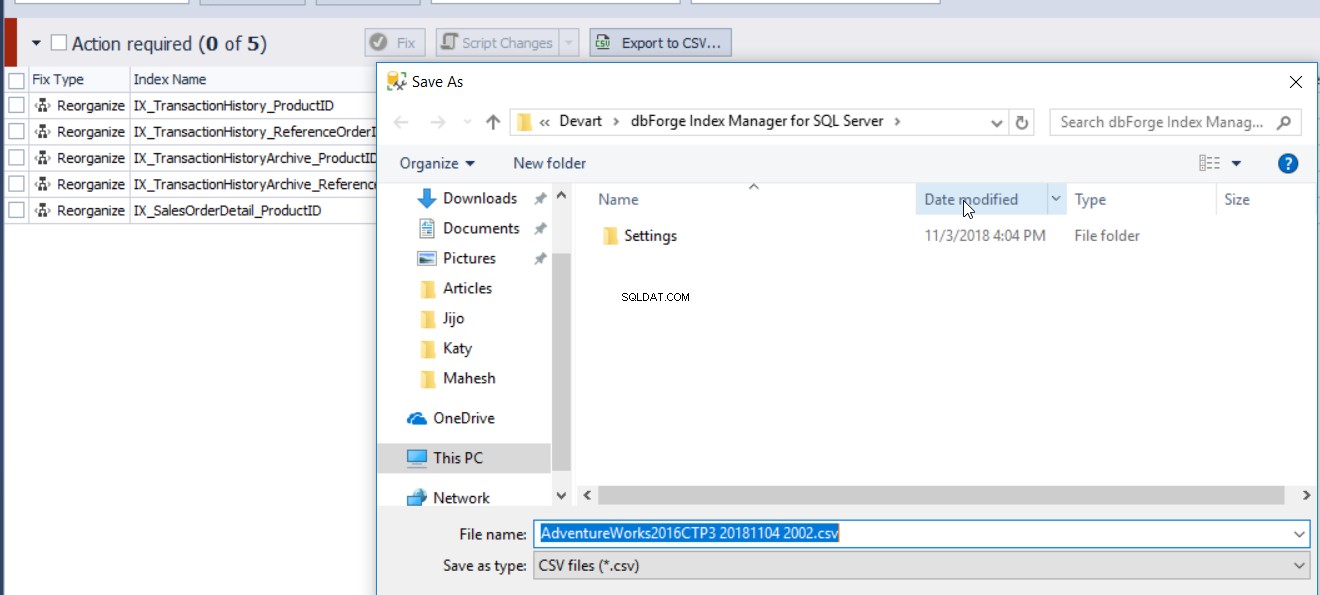Check the IX_TransactionHistoryArchive_ProductID row checkbox
Viewport: 1320px width, 595px height.
(x=16, y=158)
